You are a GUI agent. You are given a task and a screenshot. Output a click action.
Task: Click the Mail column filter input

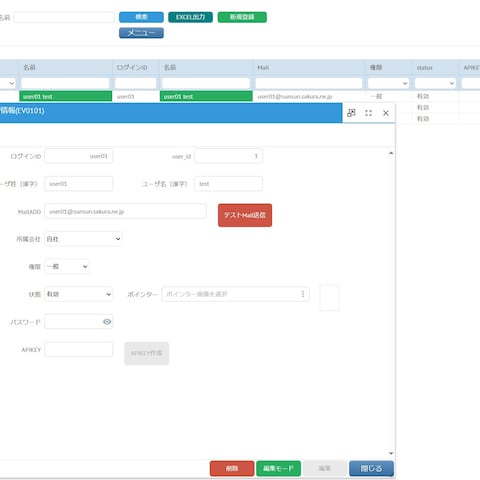pyautogui.click(x=309, y=83)
